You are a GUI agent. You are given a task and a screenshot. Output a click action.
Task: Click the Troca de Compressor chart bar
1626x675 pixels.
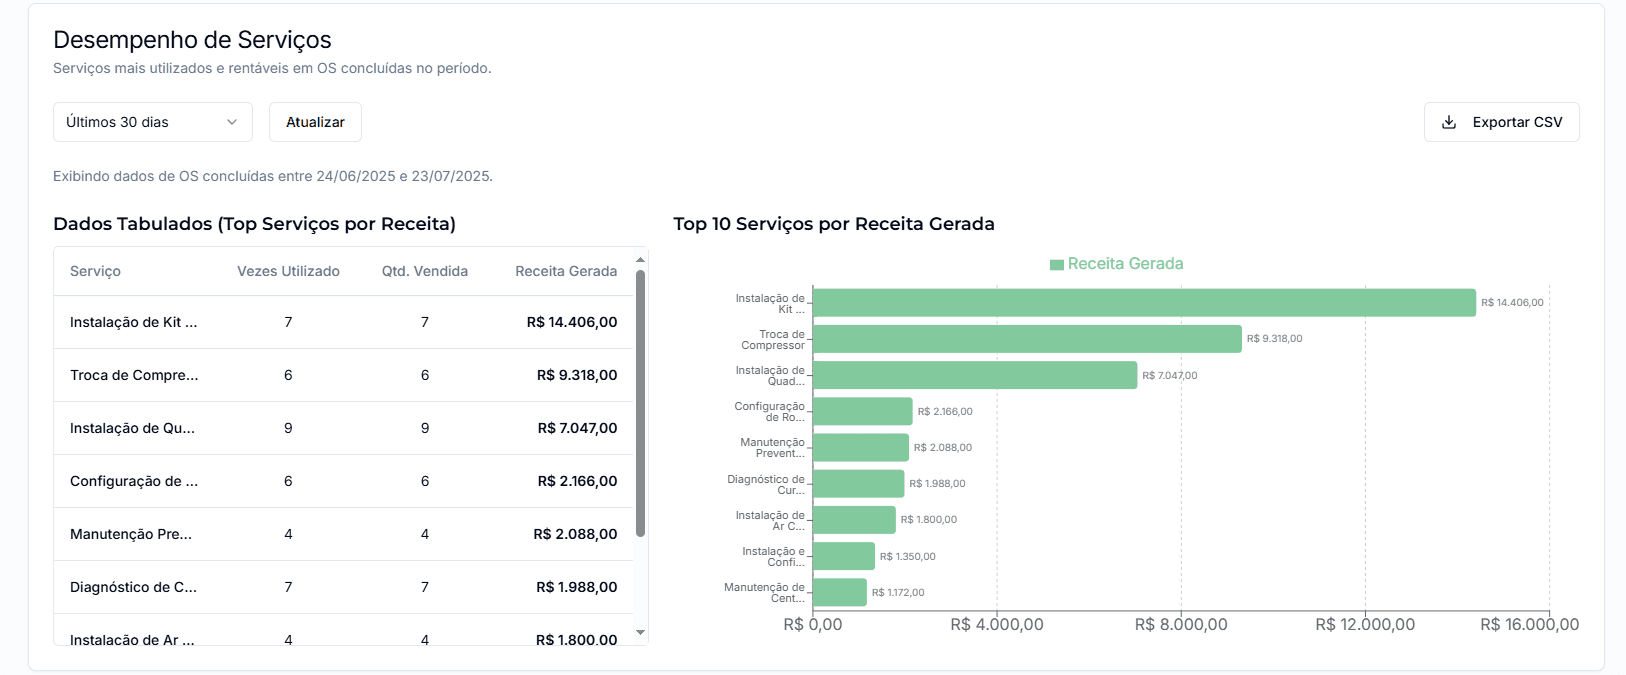pyautogui.click(x=1027, y=339)
